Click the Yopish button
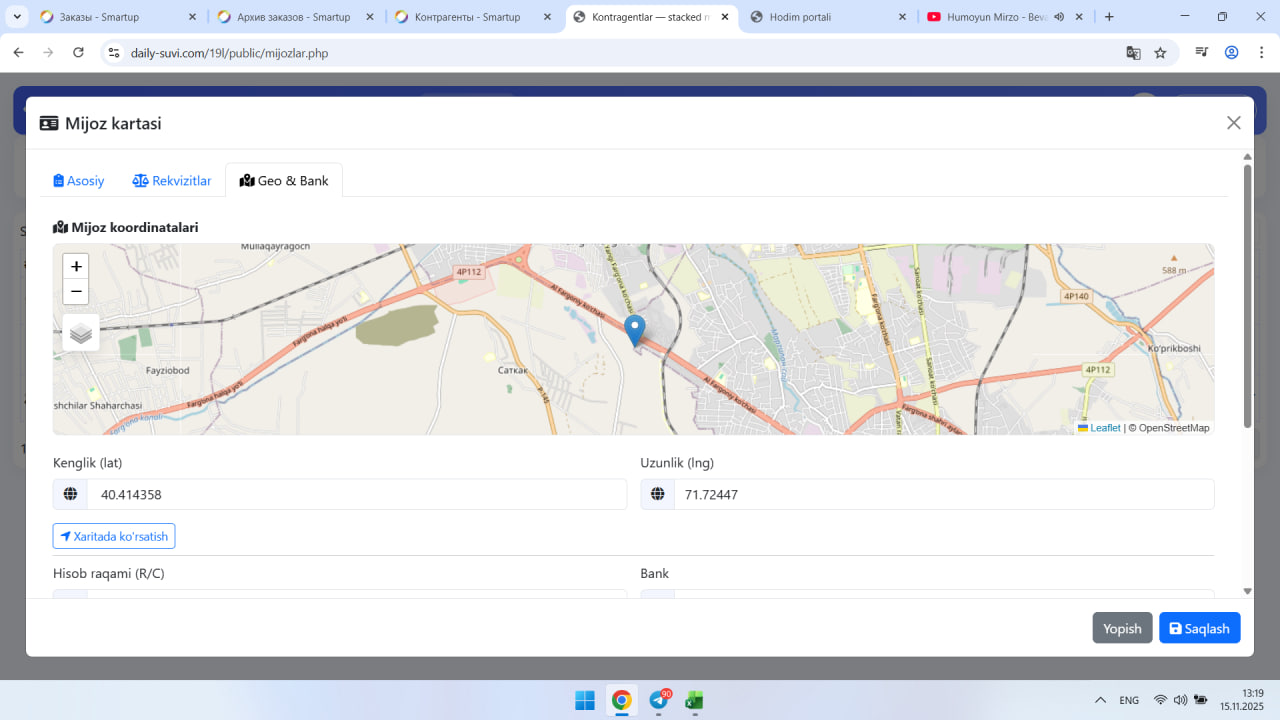Viewport: 1280px width, 720px height. pos(1122,628)
